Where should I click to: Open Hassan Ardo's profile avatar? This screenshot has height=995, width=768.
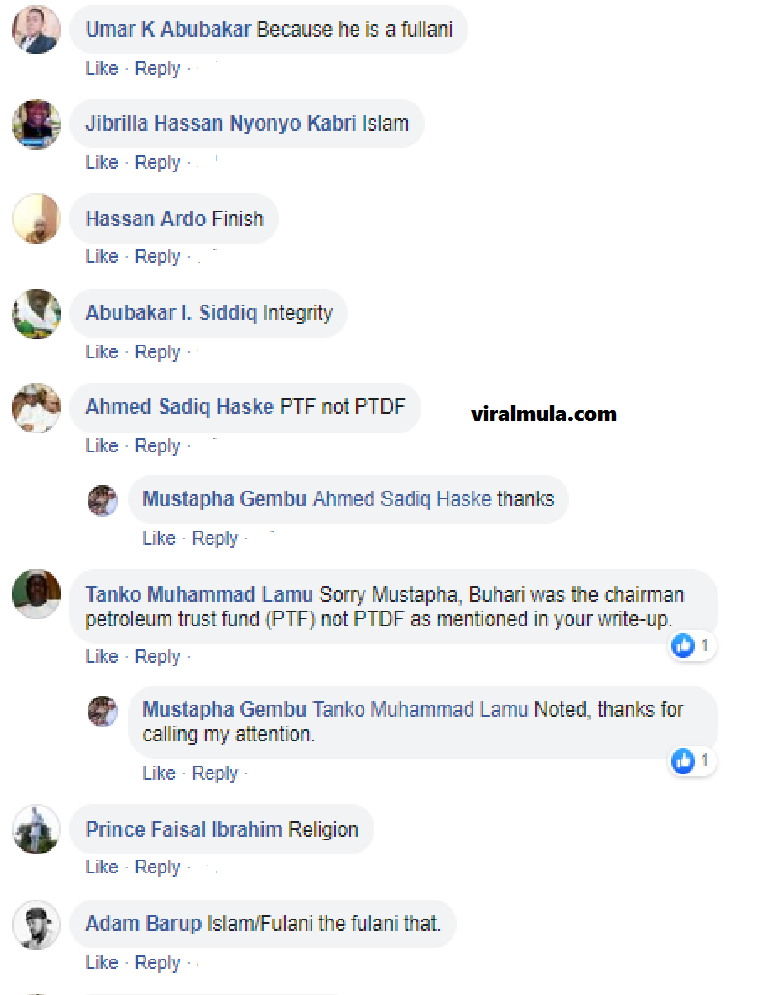[36, 218]
